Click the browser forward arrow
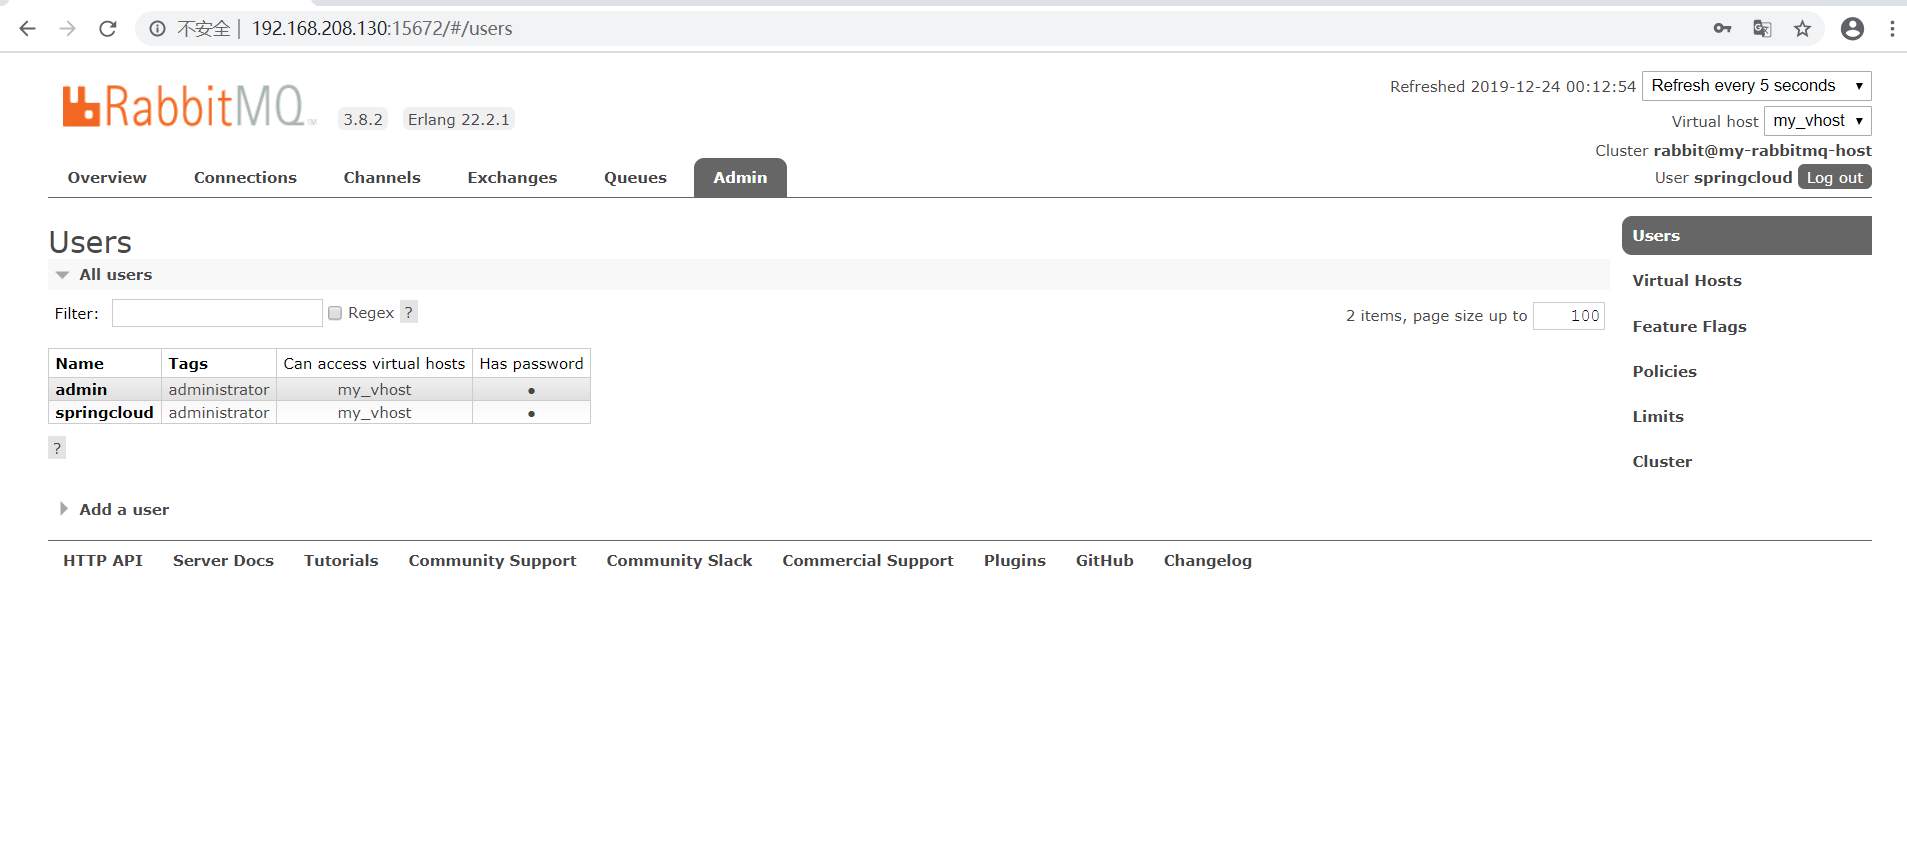This screenshot has width=1907, height=854. (67, 29)
